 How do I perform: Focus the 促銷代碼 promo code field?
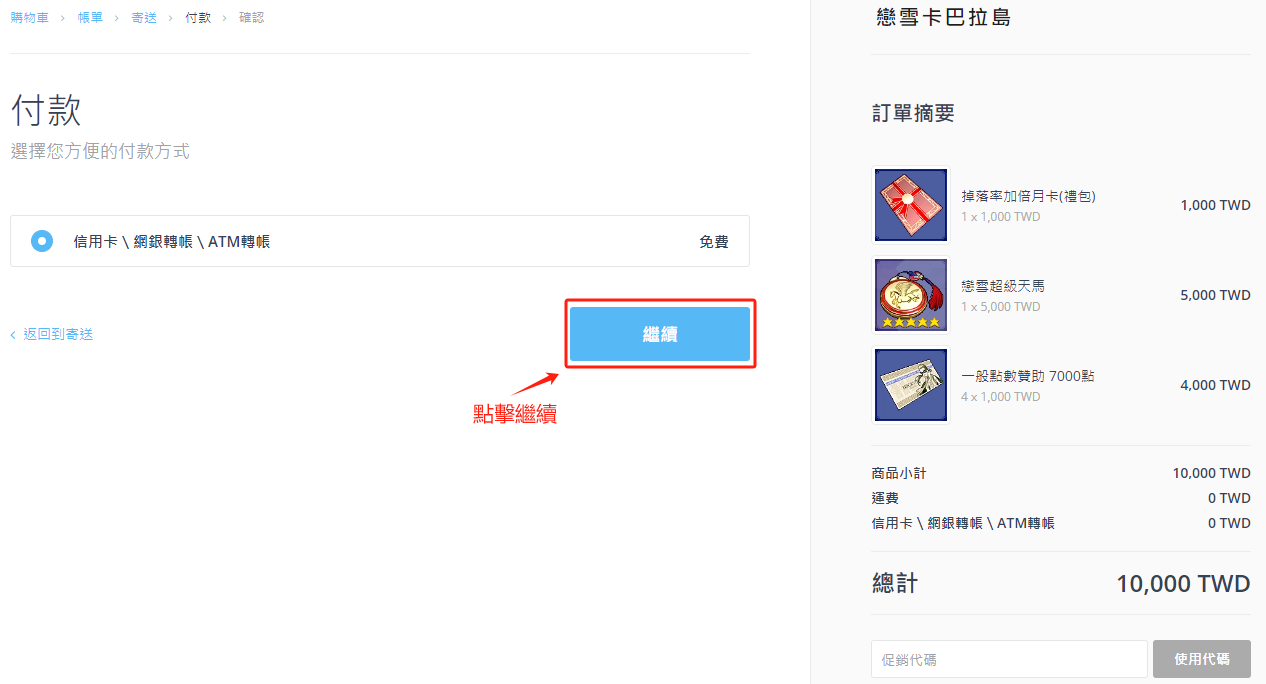click(1009, 659)
